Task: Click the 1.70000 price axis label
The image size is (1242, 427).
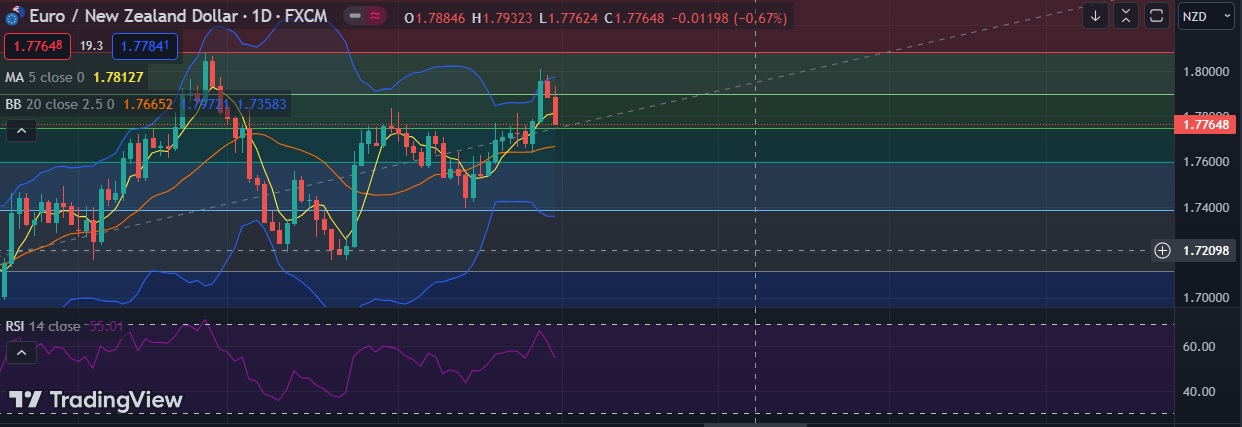Action: click(x=1206, y=298)
